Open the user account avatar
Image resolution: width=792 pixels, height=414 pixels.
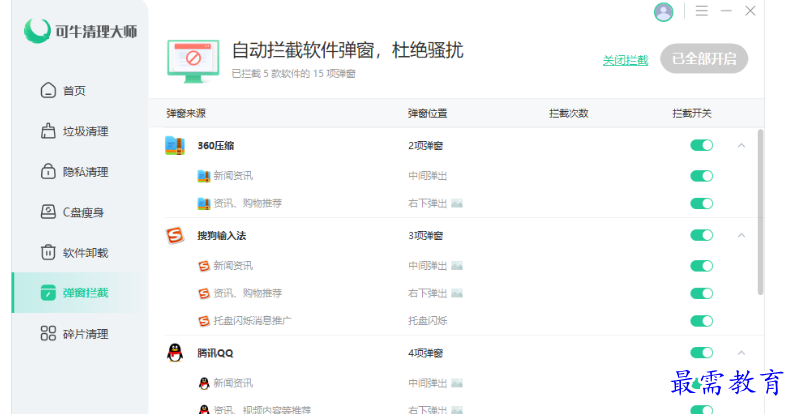point(663,12)
